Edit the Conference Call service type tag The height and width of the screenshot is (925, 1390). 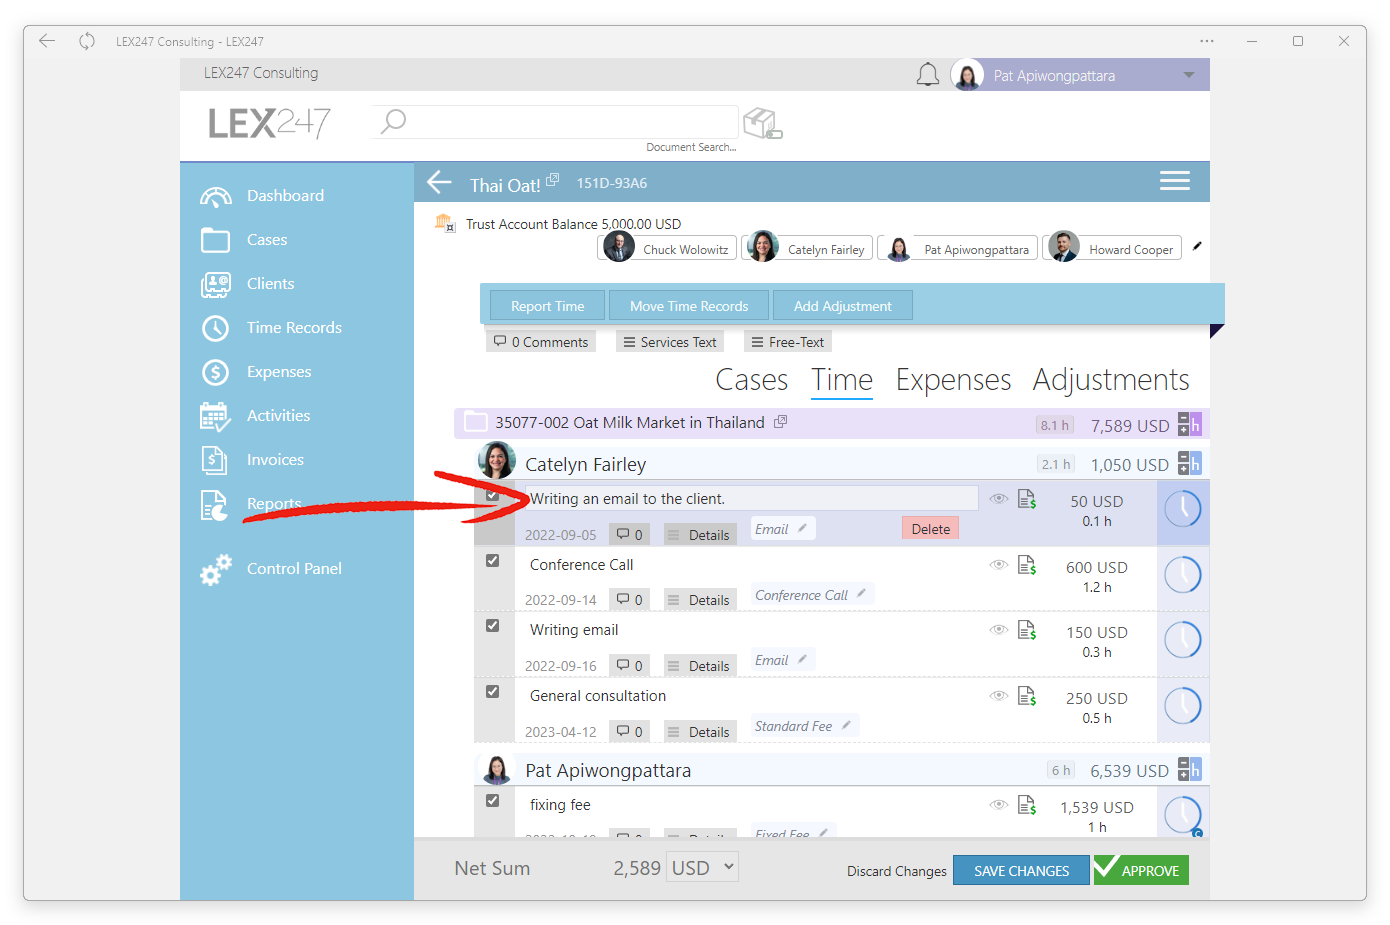812,595
